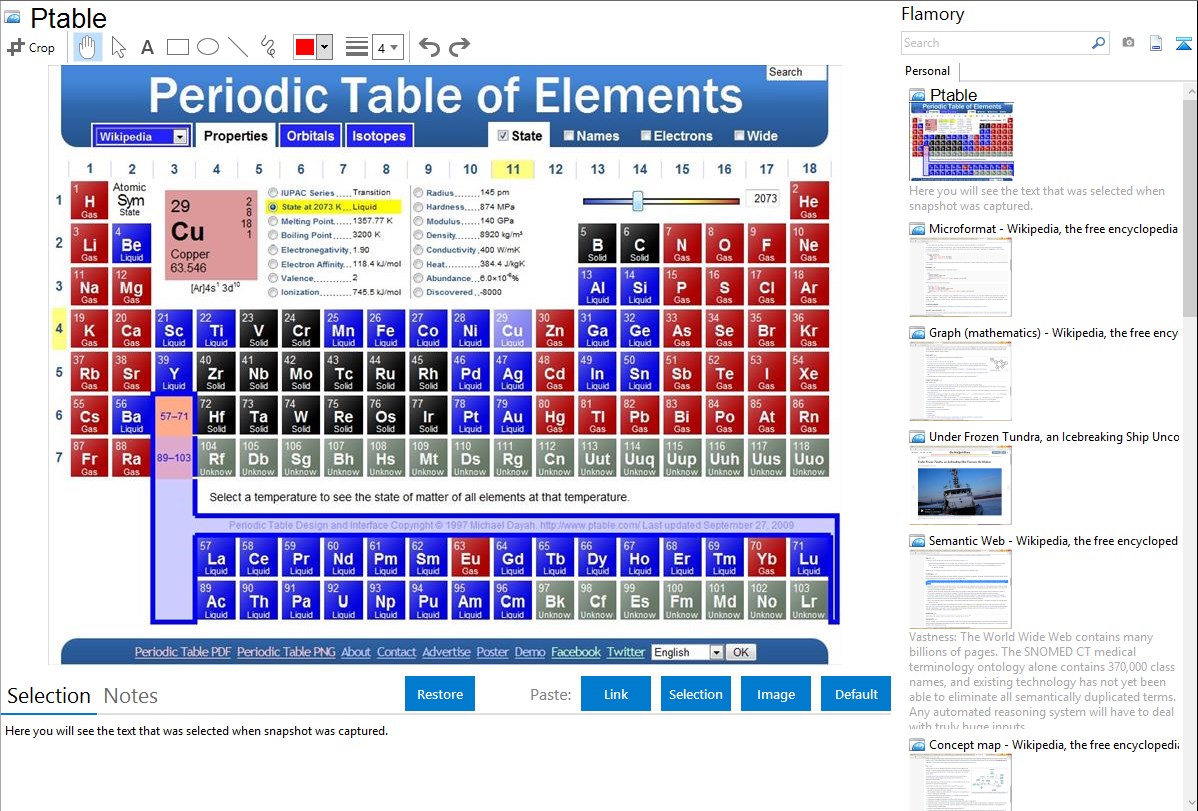Select the straight line tool

pyautogui.click(x=238, y=47)
